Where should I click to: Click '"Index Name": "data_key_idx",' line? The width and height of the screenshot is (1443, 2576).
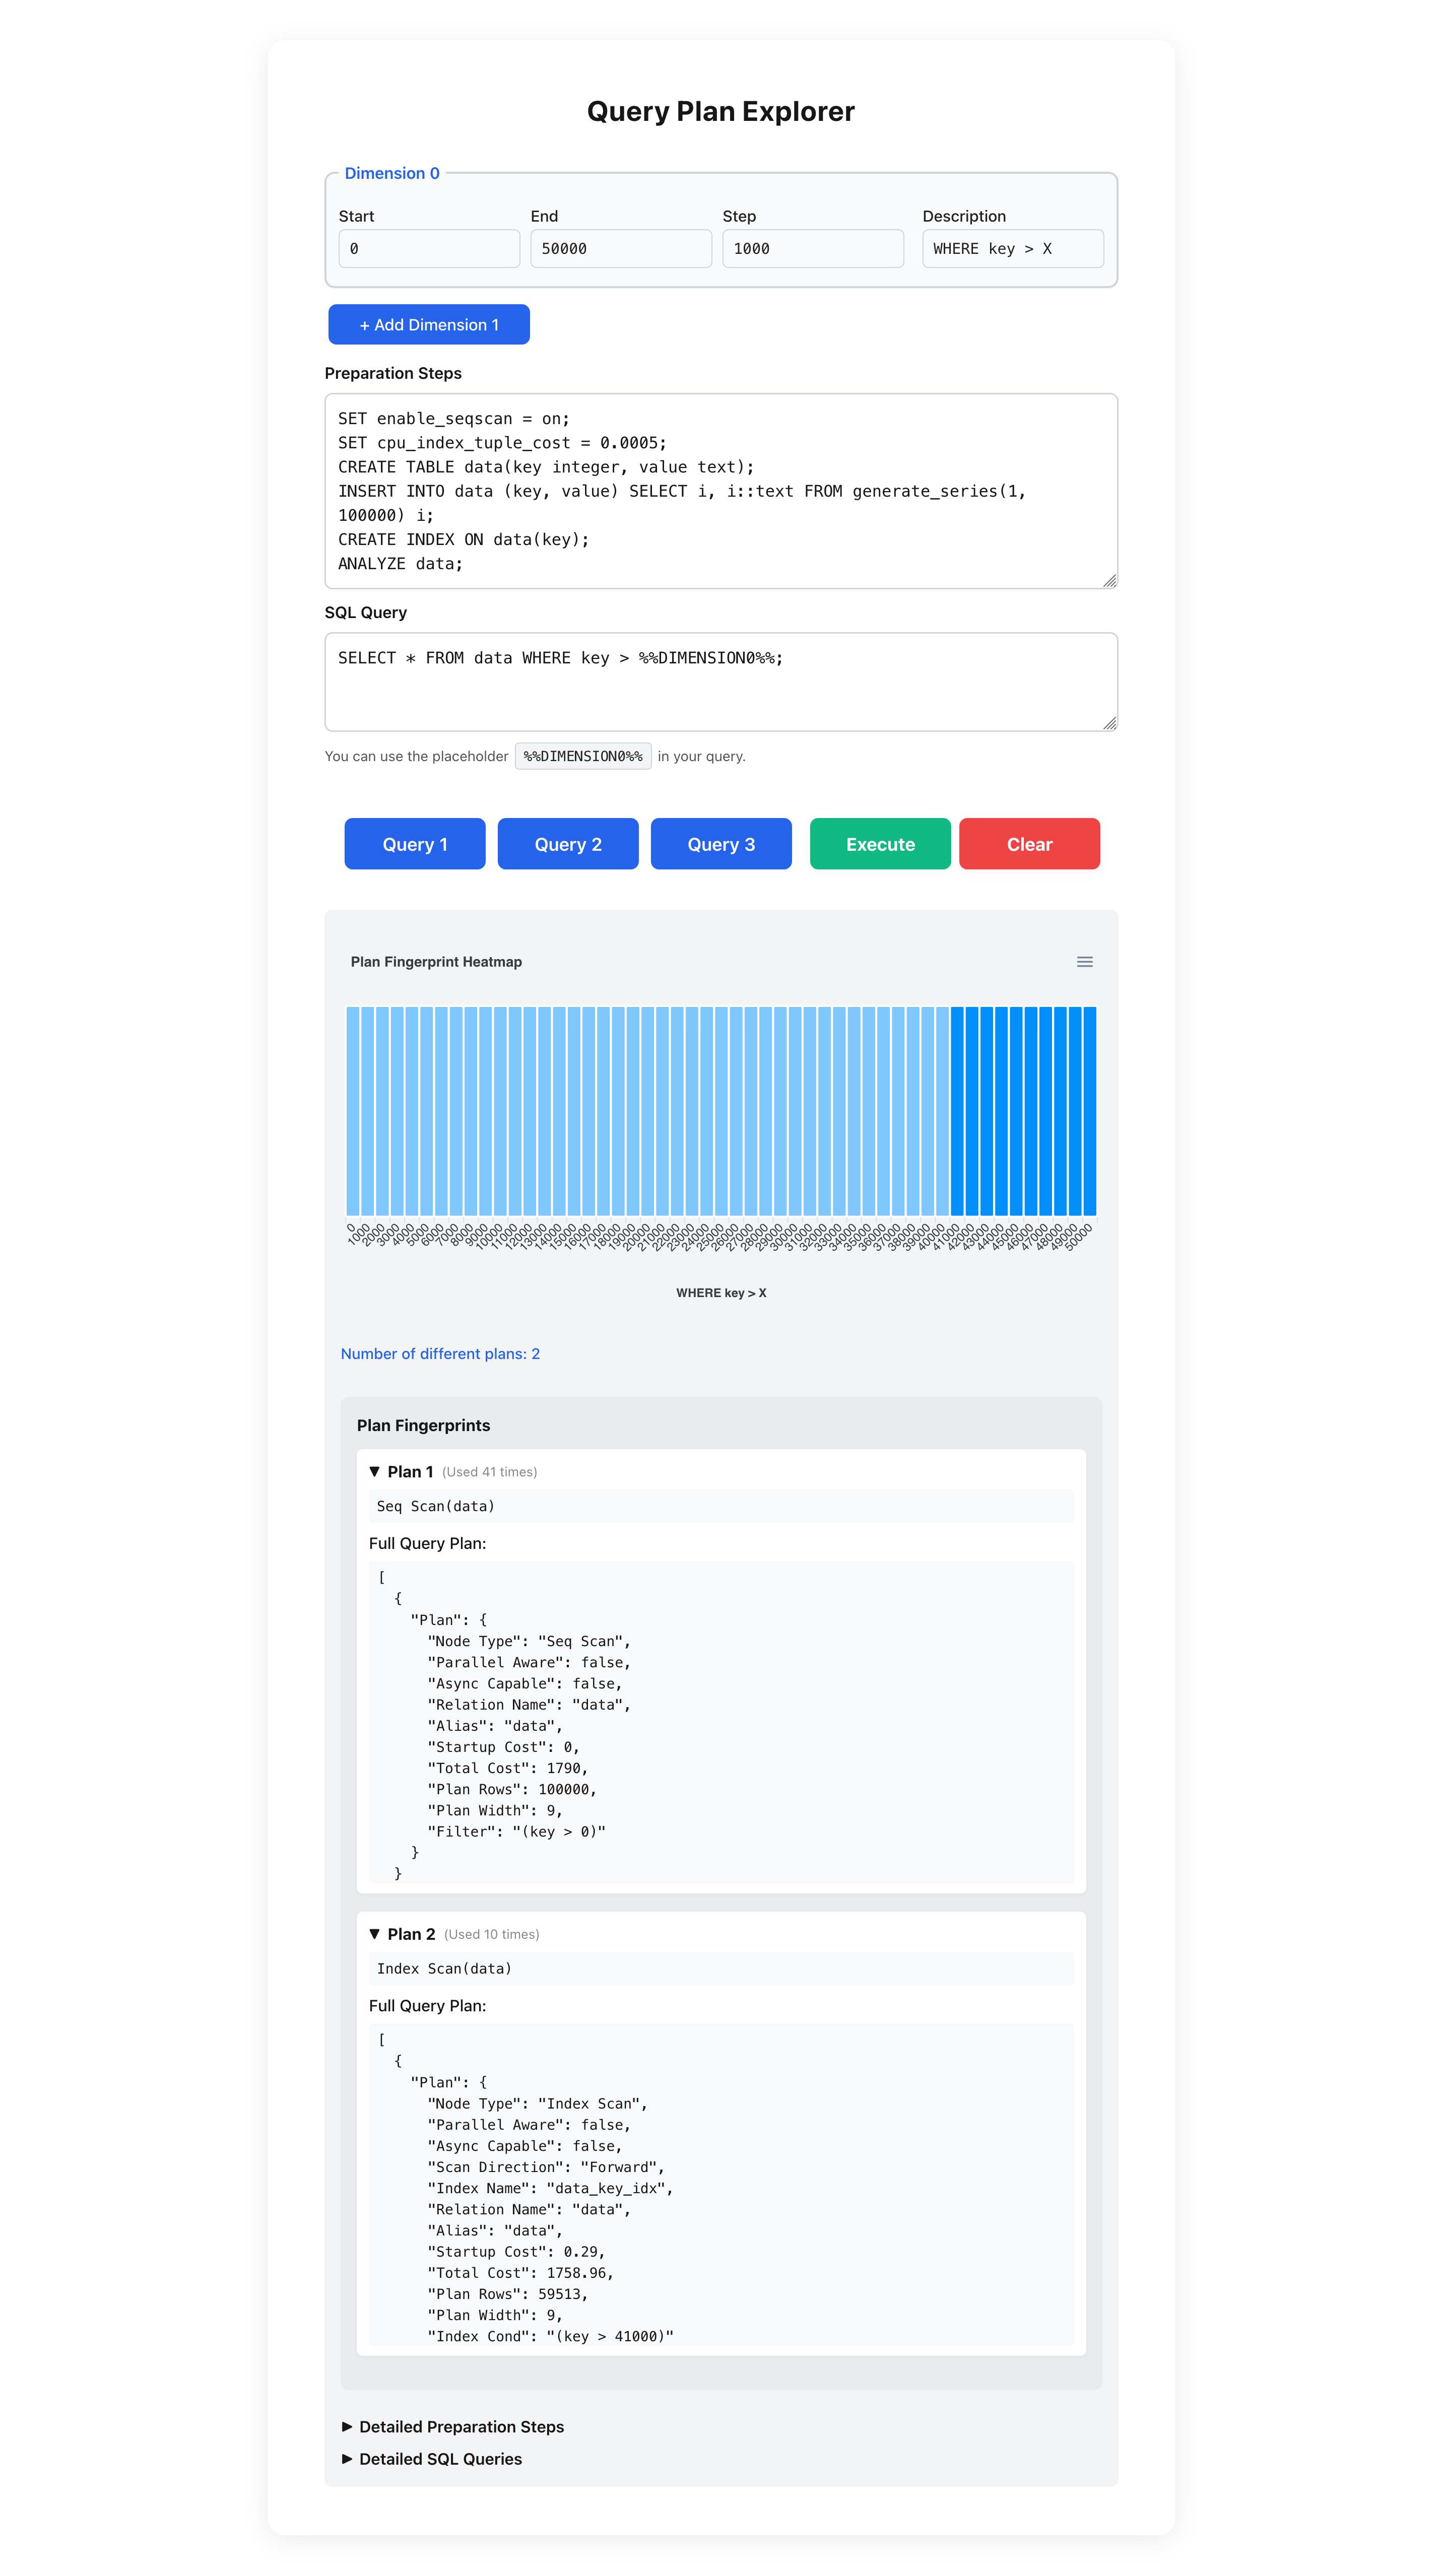point(551,2188)
